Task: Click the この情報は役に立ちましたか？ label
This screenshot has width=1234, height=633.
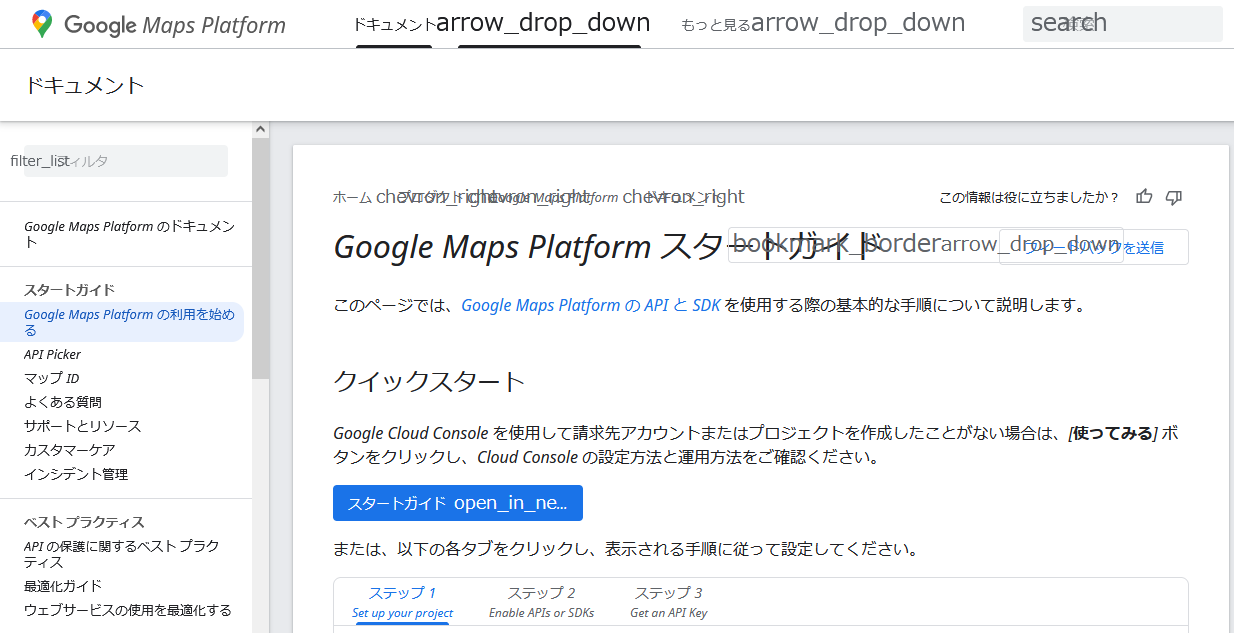Action: [1030, 197]
